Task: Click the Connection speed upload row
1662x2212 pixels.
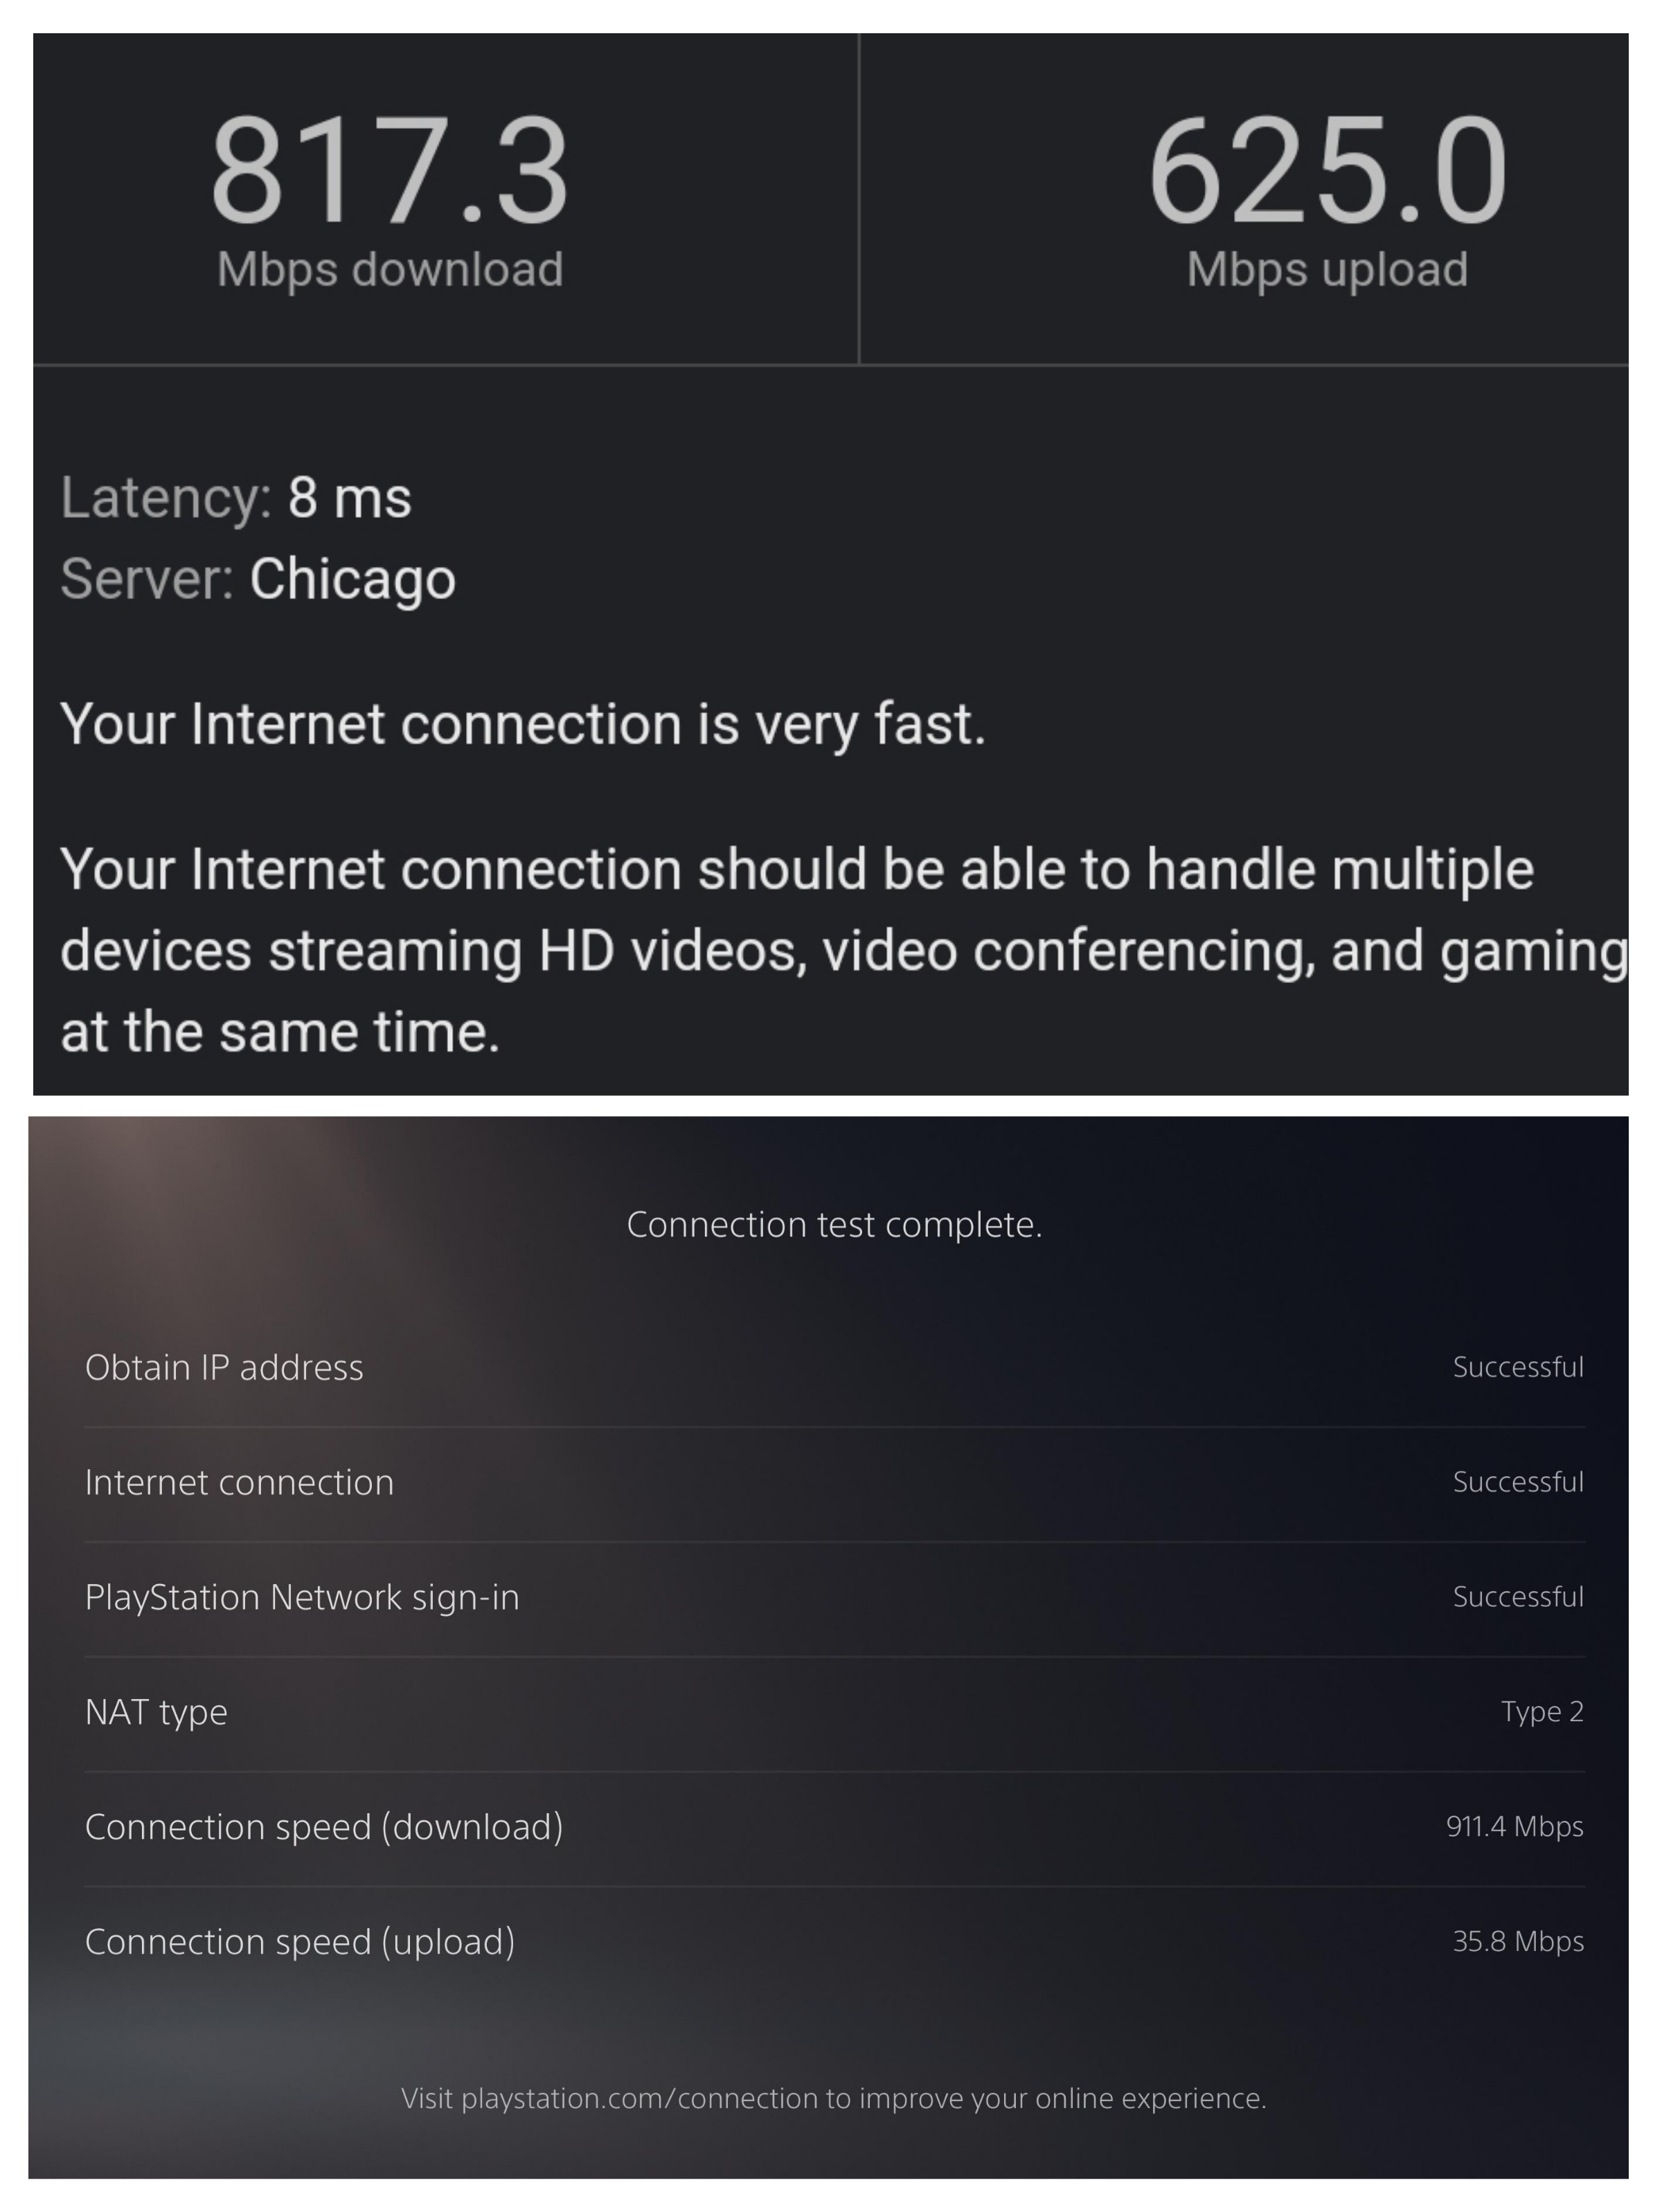Action: (x=300, y=1941)
